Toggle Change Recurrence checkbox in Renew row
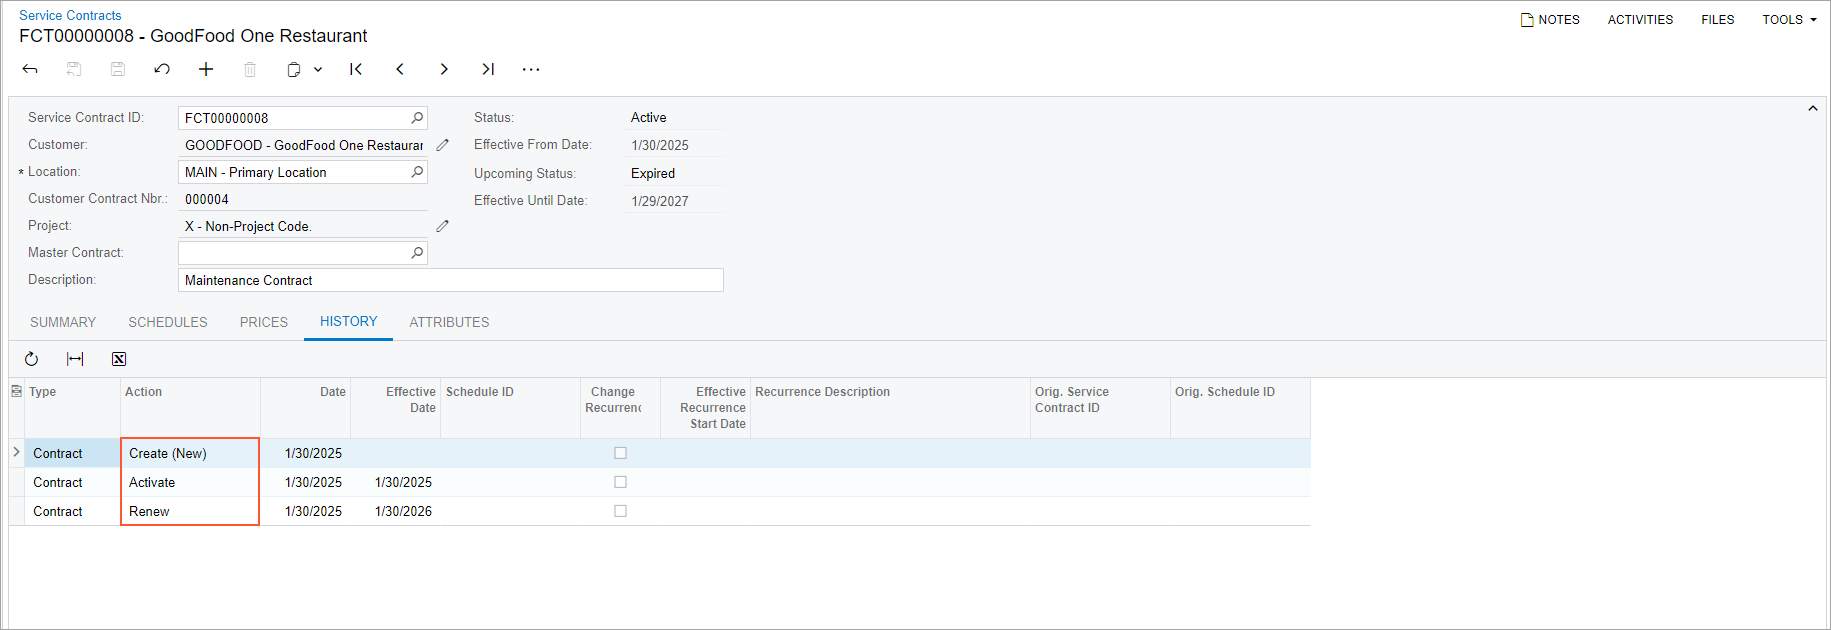The width and height of the screenshot is (1831, 630). [620, 511]
